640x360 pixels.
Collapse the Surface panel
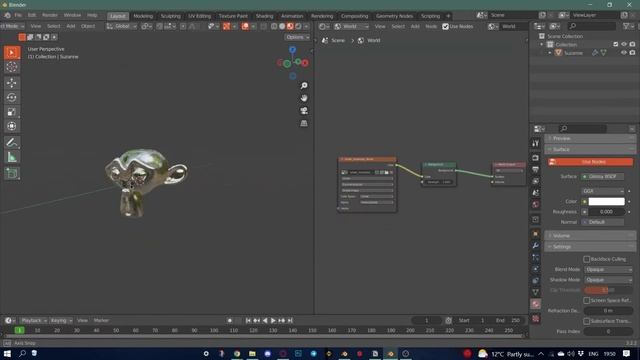coord(590,149)
